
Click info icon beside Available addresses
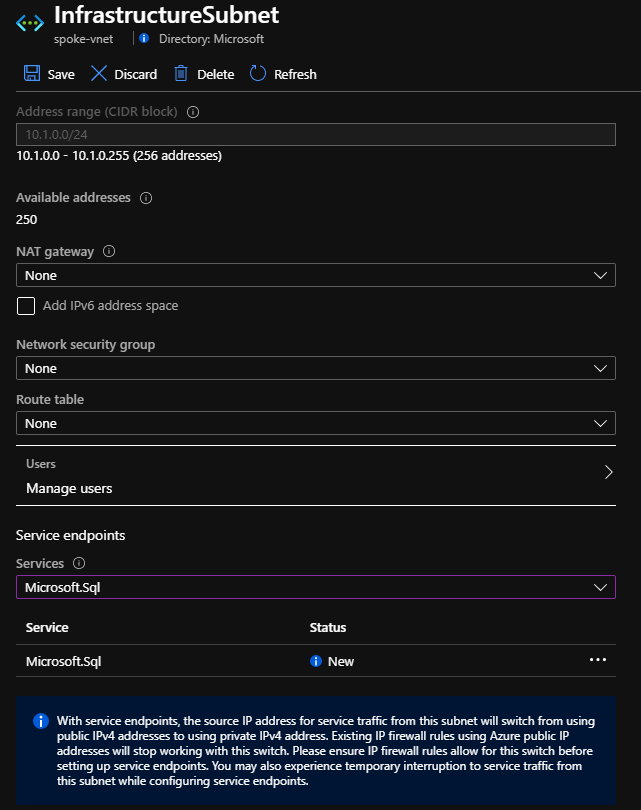point(146,198)
